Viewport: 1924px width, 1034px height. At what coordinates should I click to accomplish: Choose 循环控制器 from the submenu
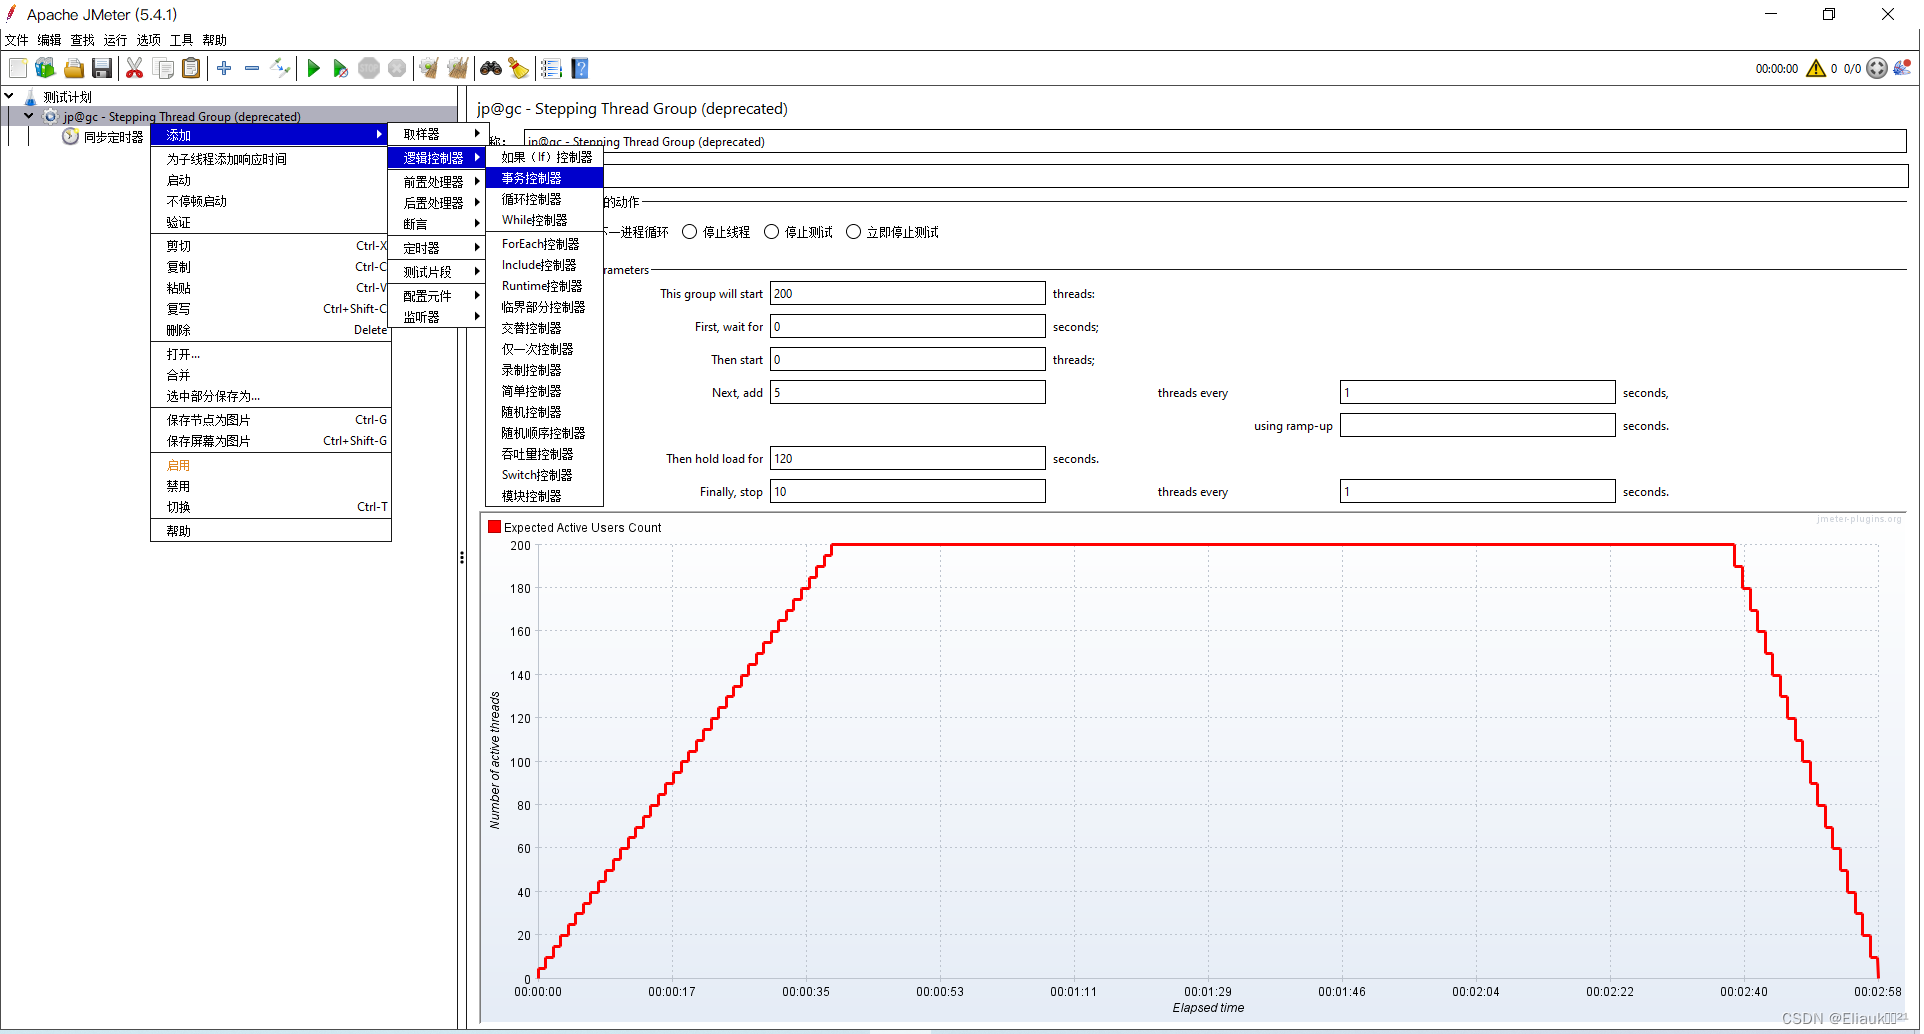click(544, 199)
